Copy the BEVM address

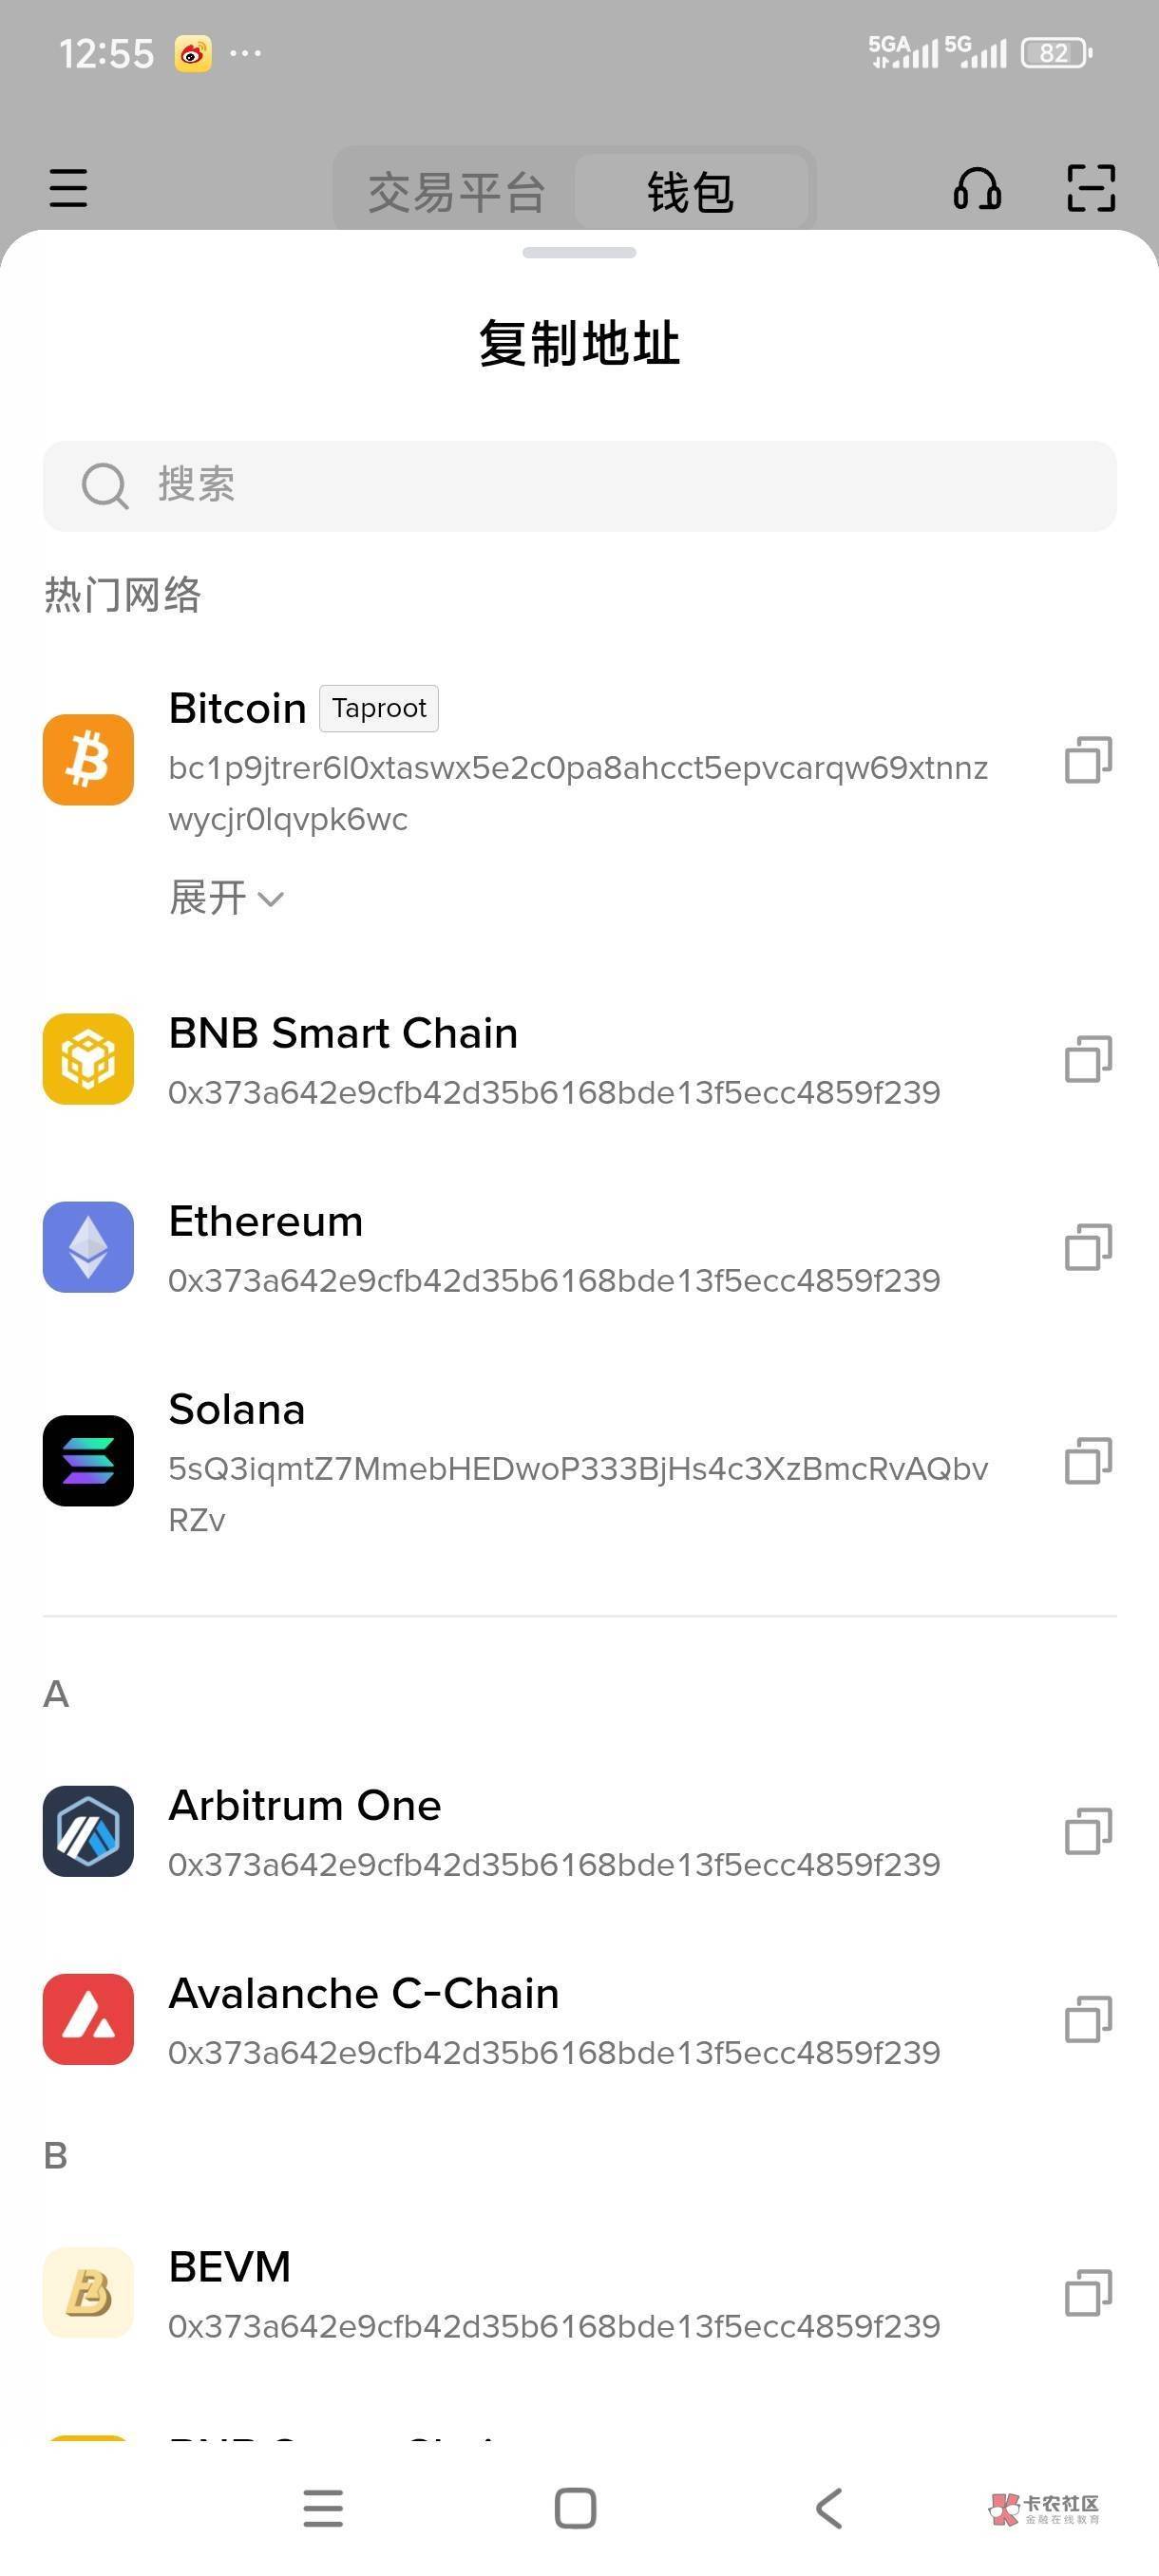(1088, 2292)
